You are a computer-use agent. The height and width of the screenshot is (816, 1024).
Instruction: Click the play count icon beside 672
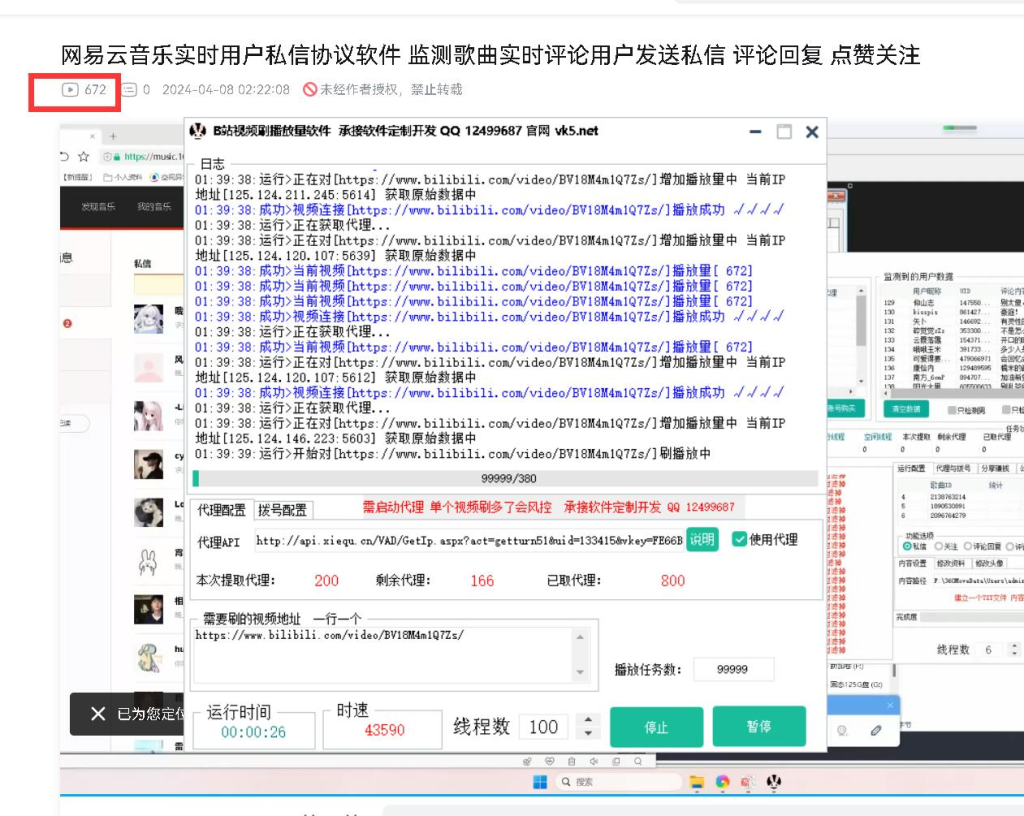coord(70,89)
